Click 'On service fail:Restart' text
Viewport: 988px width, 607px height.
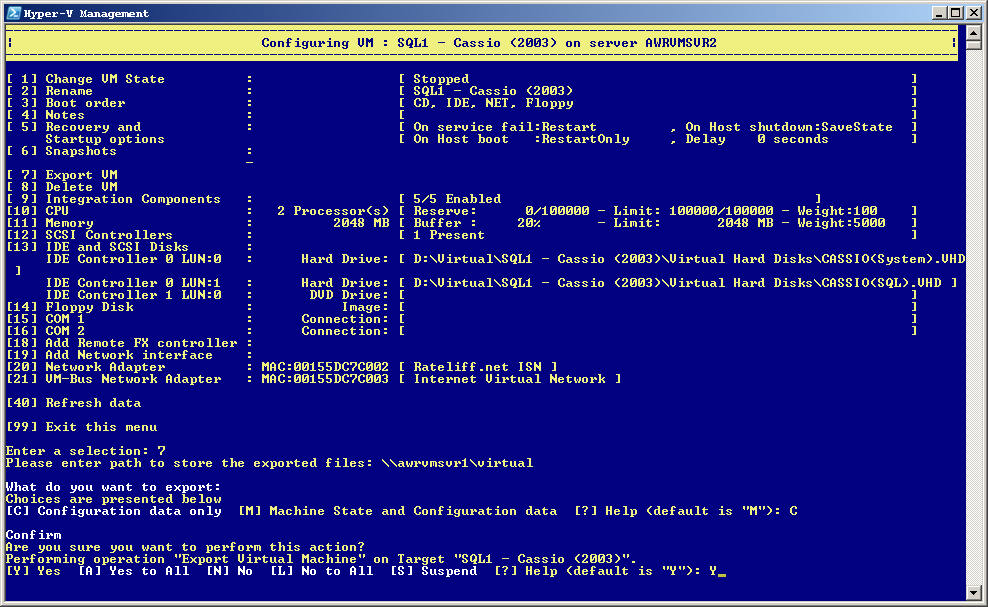(x=505, y=127)
